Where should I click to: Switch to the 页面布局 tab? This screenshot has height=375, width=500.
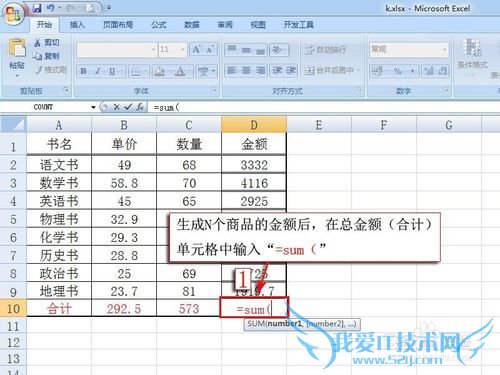[118, 25]
